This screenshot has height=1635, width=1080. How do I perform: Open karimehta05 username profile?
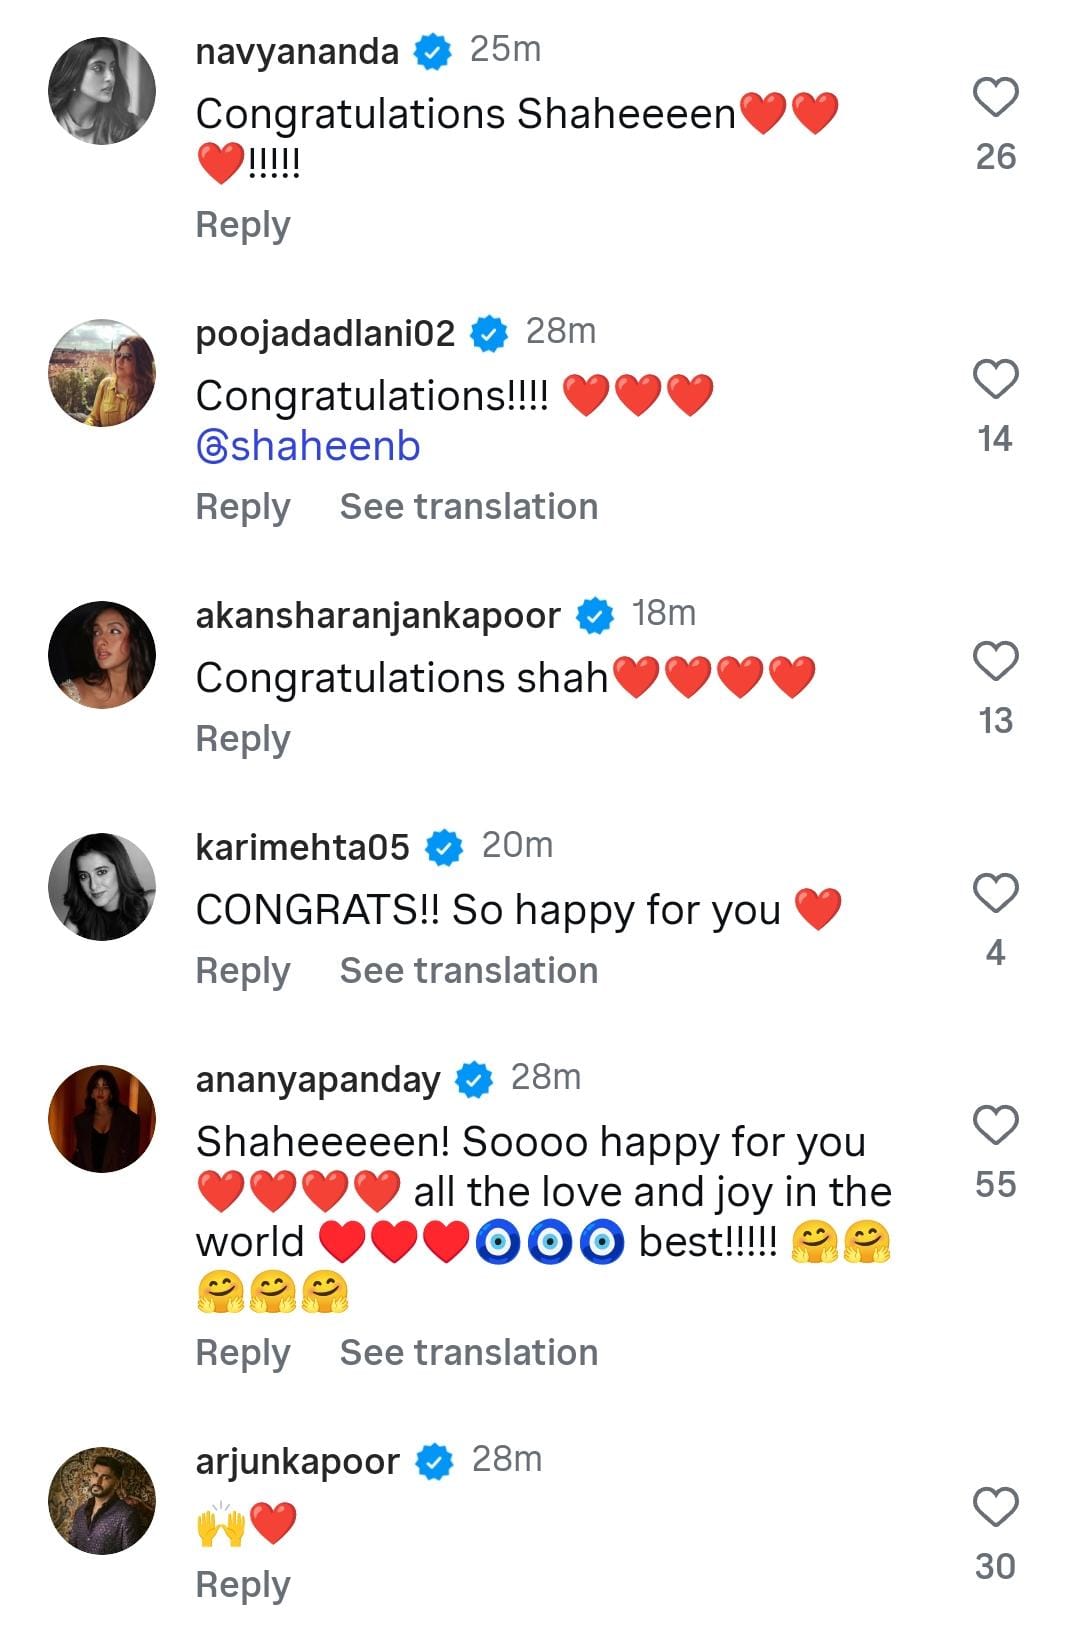(302, 847)
